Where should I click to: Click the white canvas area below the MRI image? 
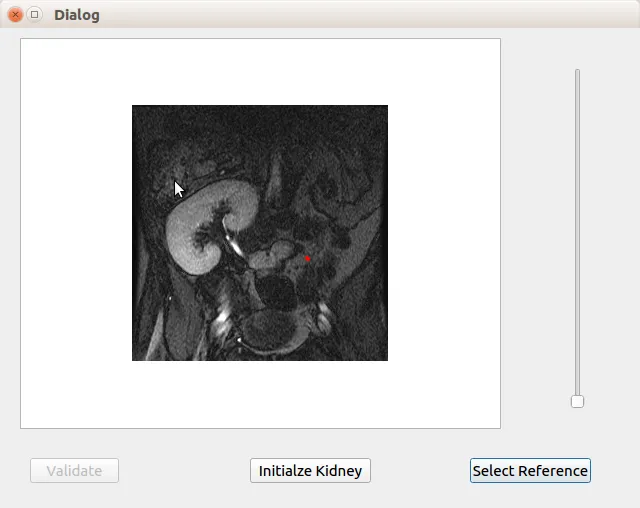click(260, 394)
